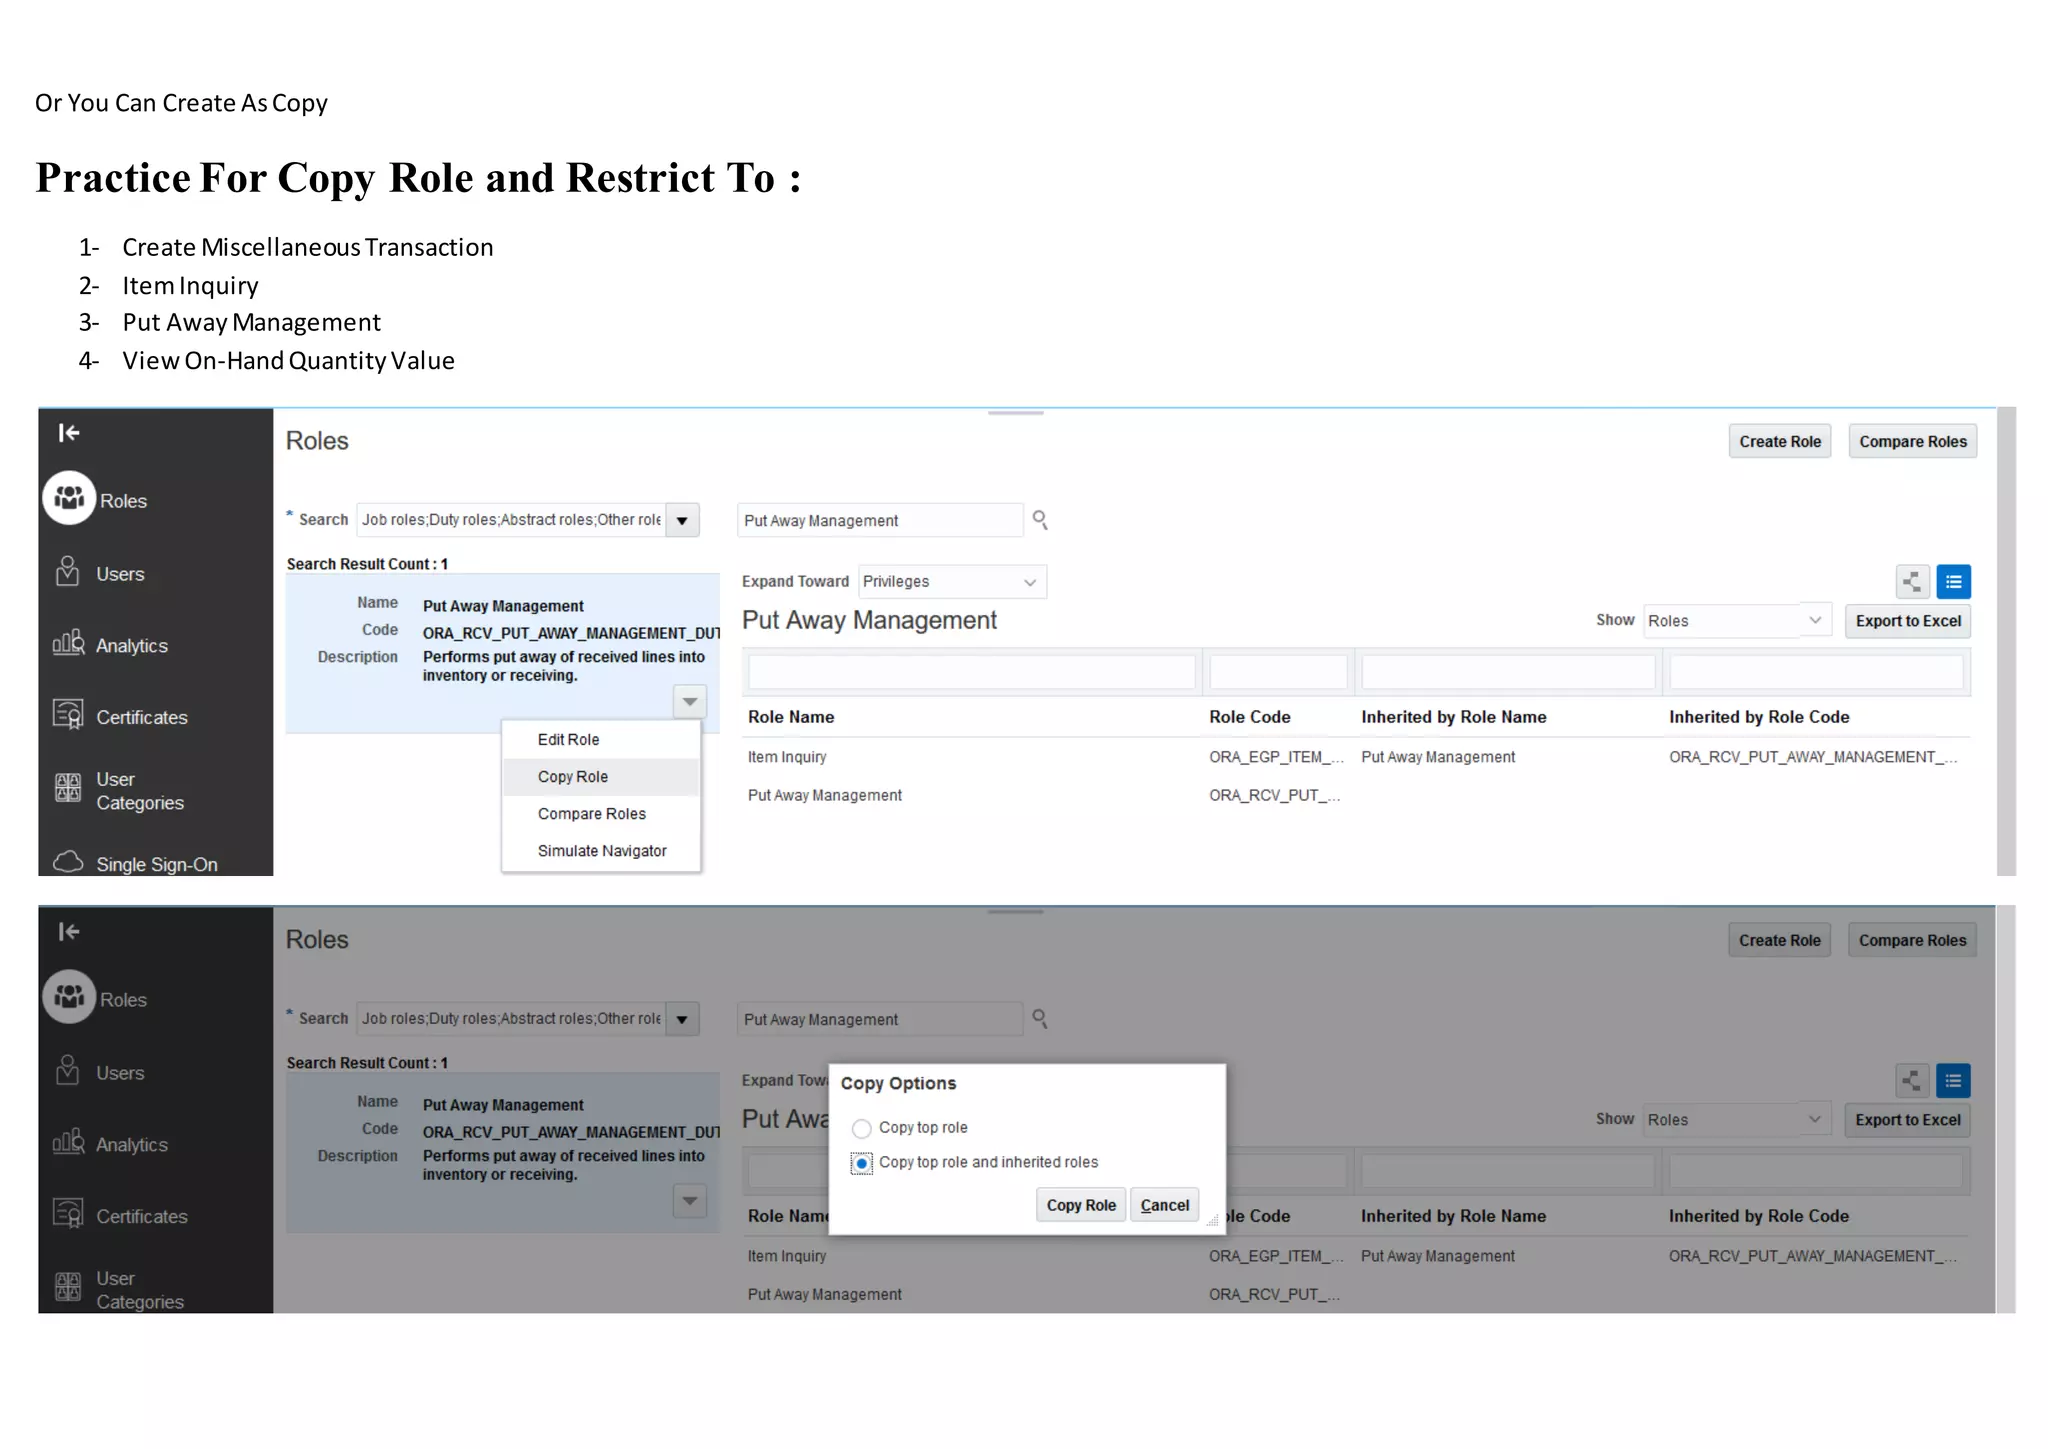Image resolution: width=2048 pixels, height=1449 pixels.
Task: Confirm with the Copy Role dialog button
Action: point(1081,1205)
